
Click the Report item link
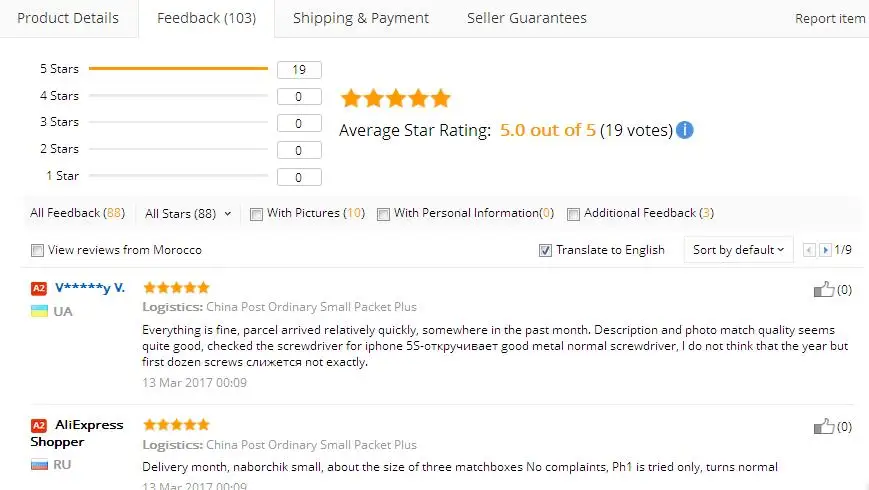[x=830, y=19]
